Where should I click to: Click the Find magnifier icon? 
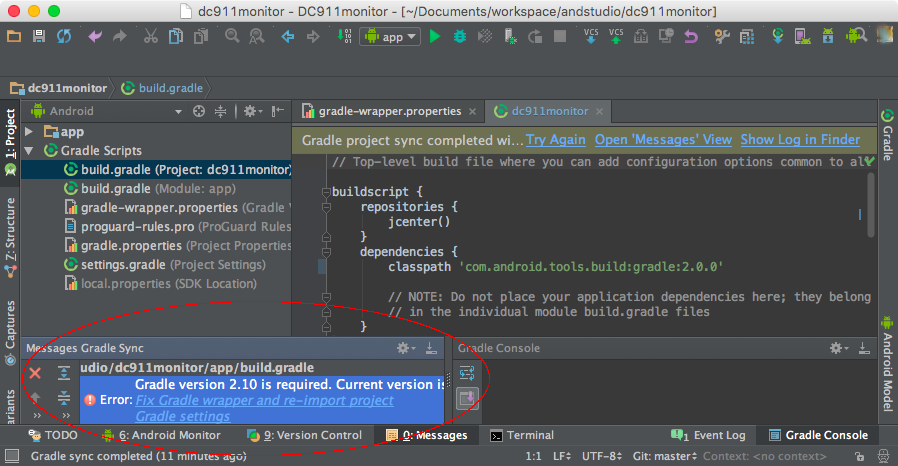(x=232, y=37)
